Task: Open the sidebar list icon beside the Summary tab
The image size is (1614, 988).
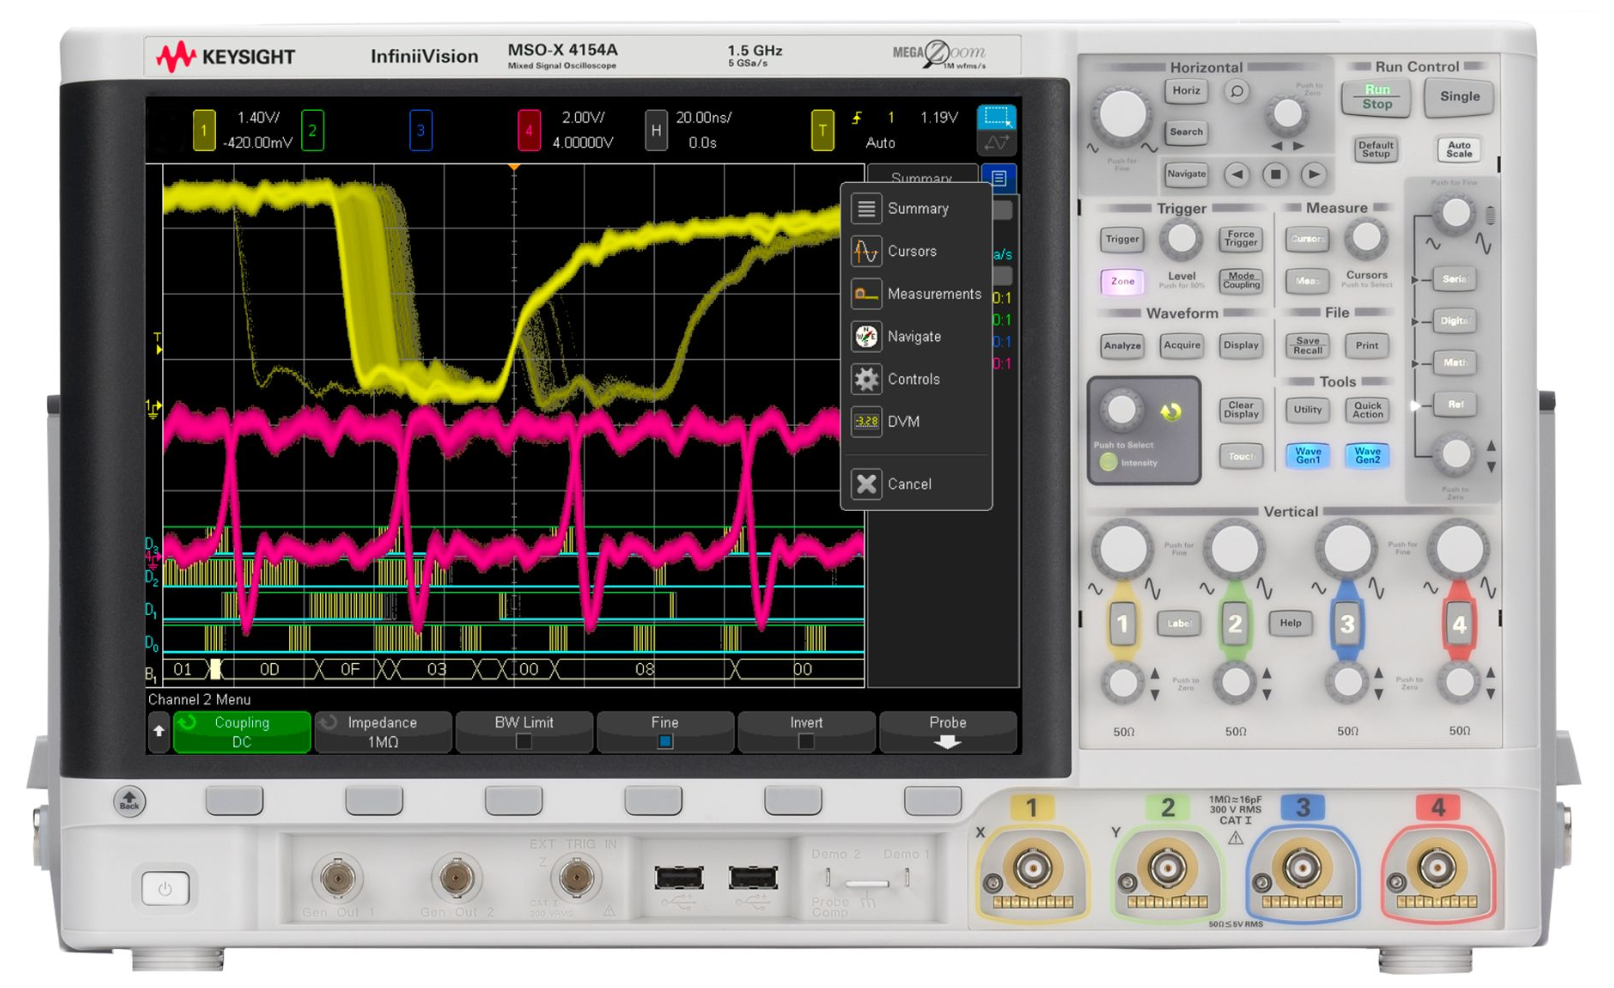Action: (x=999, y=178)
